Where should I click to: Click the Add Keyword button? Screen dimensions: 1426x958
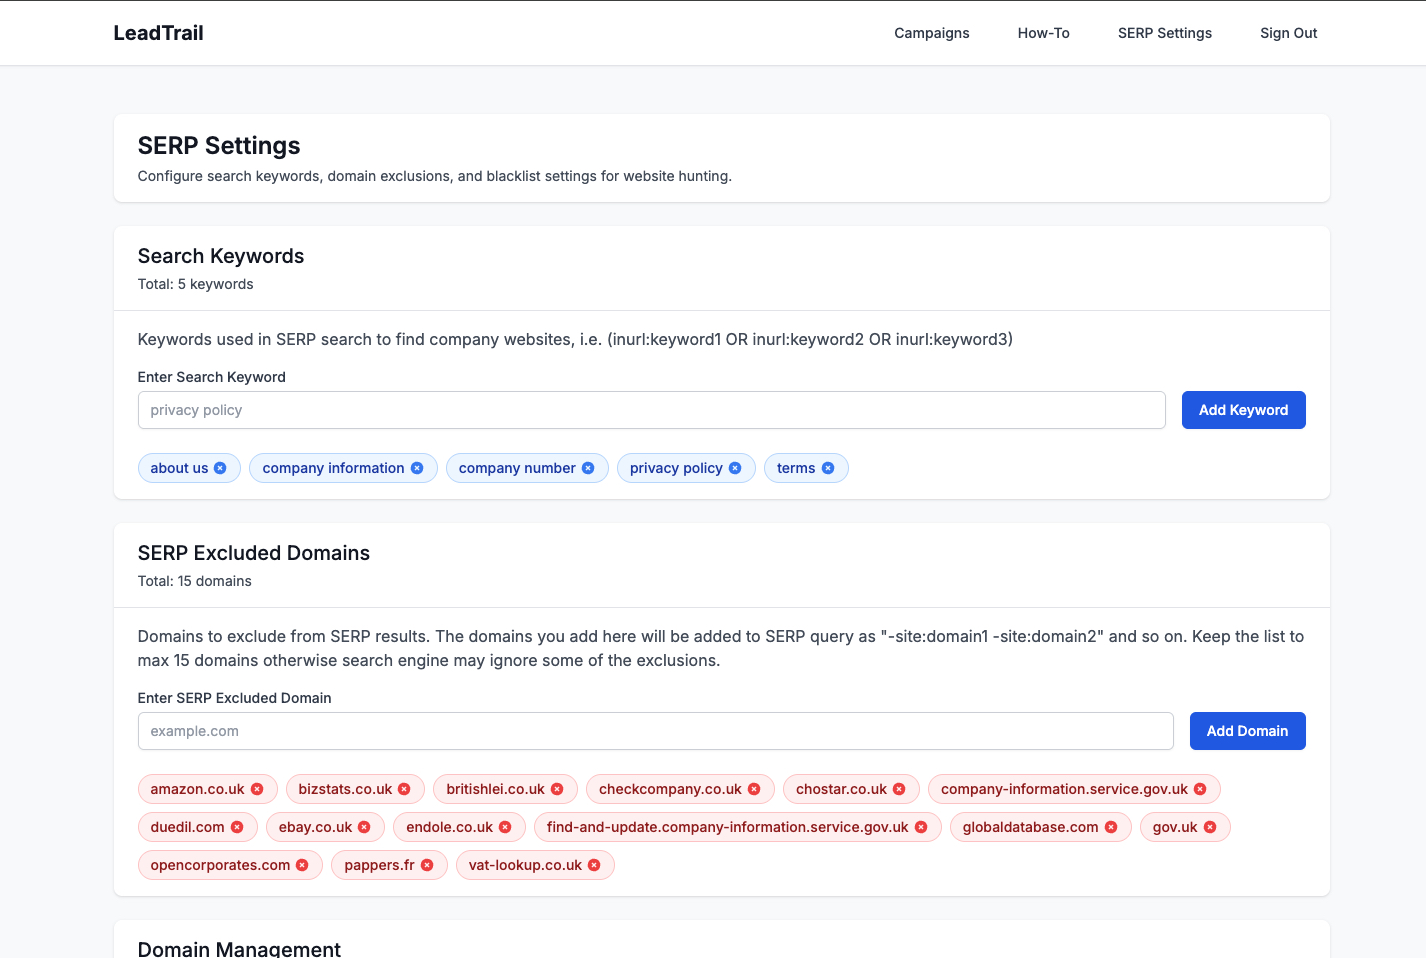1243,410
